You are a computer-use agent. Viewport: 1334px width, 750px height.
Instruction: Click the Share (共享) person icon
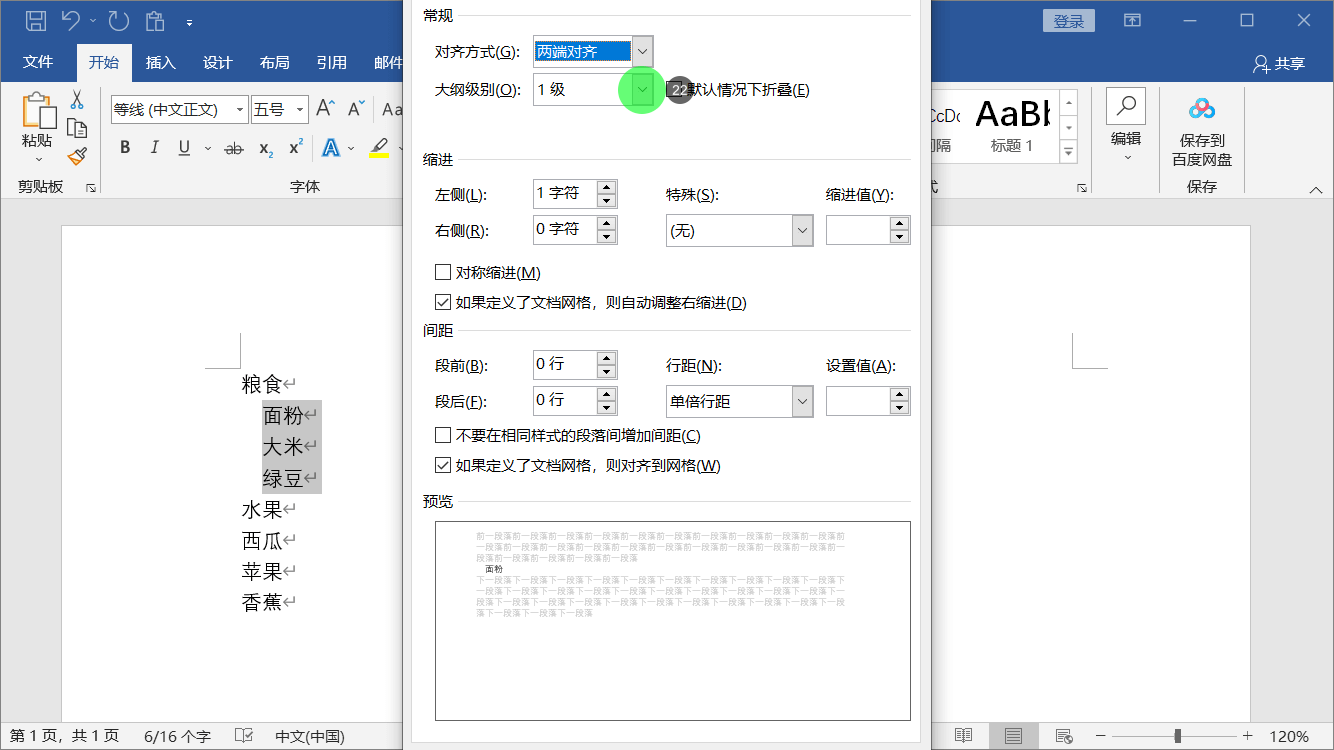point(1262,63)
